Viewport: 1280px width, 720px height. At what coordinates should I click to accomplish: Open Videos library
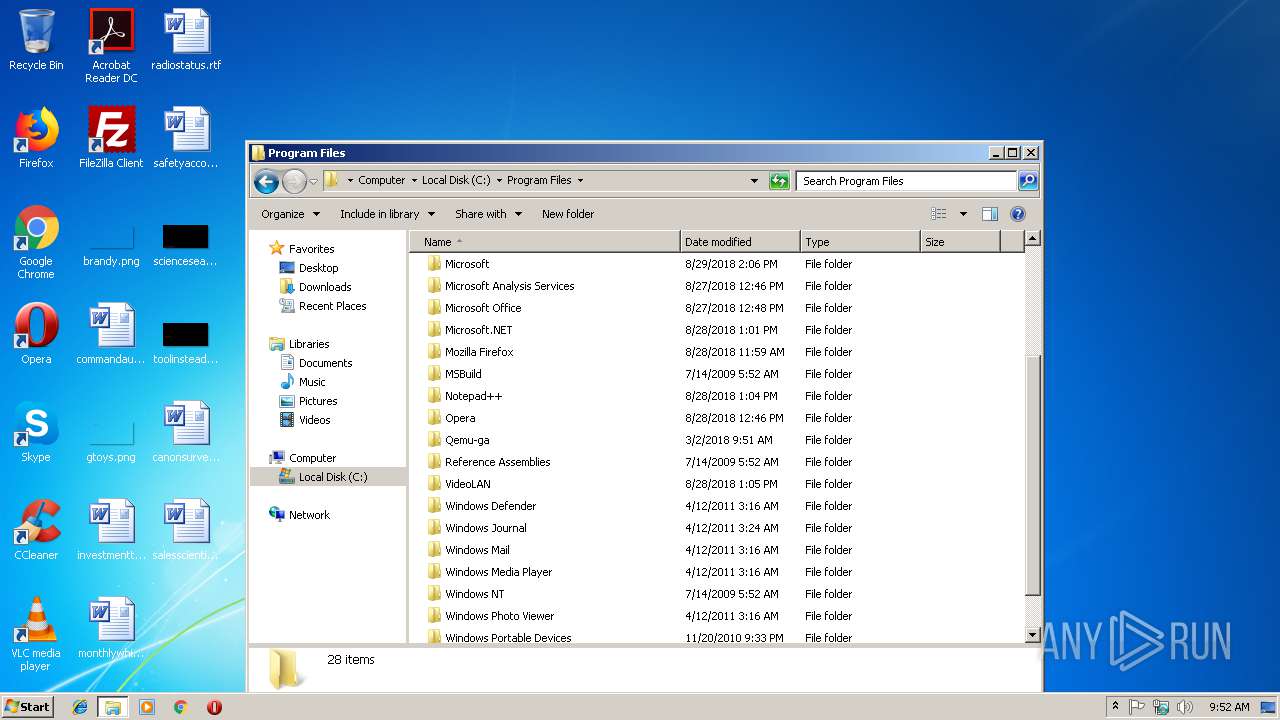[x=314, y=420]
